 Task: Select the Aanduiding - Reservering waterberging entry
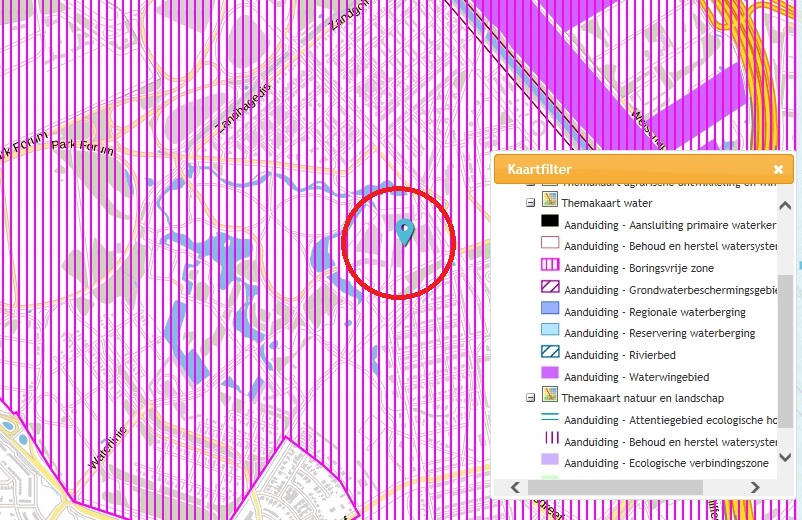coord(659,333)
